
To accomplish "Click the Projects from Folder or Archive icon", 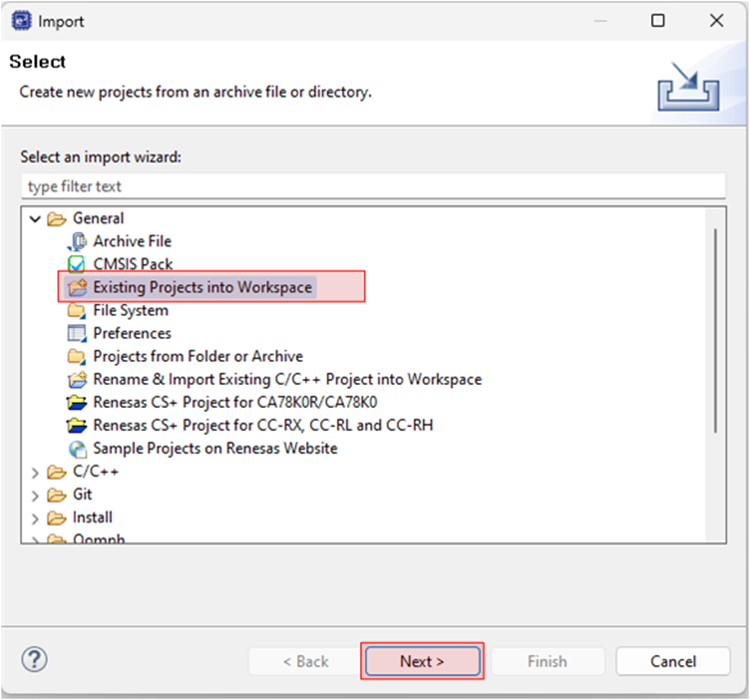I will point(77,356).
